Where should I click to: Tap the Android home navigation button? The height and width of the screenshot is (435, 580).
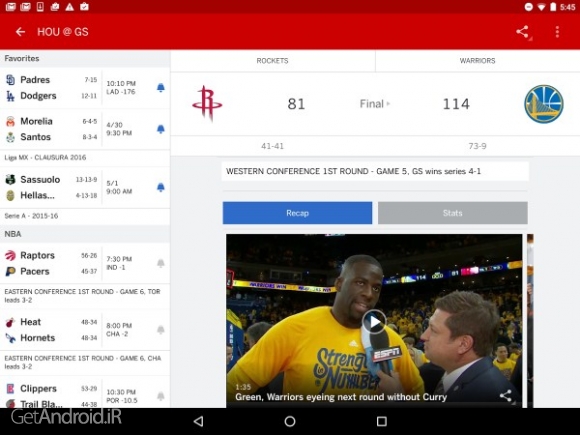290,421
